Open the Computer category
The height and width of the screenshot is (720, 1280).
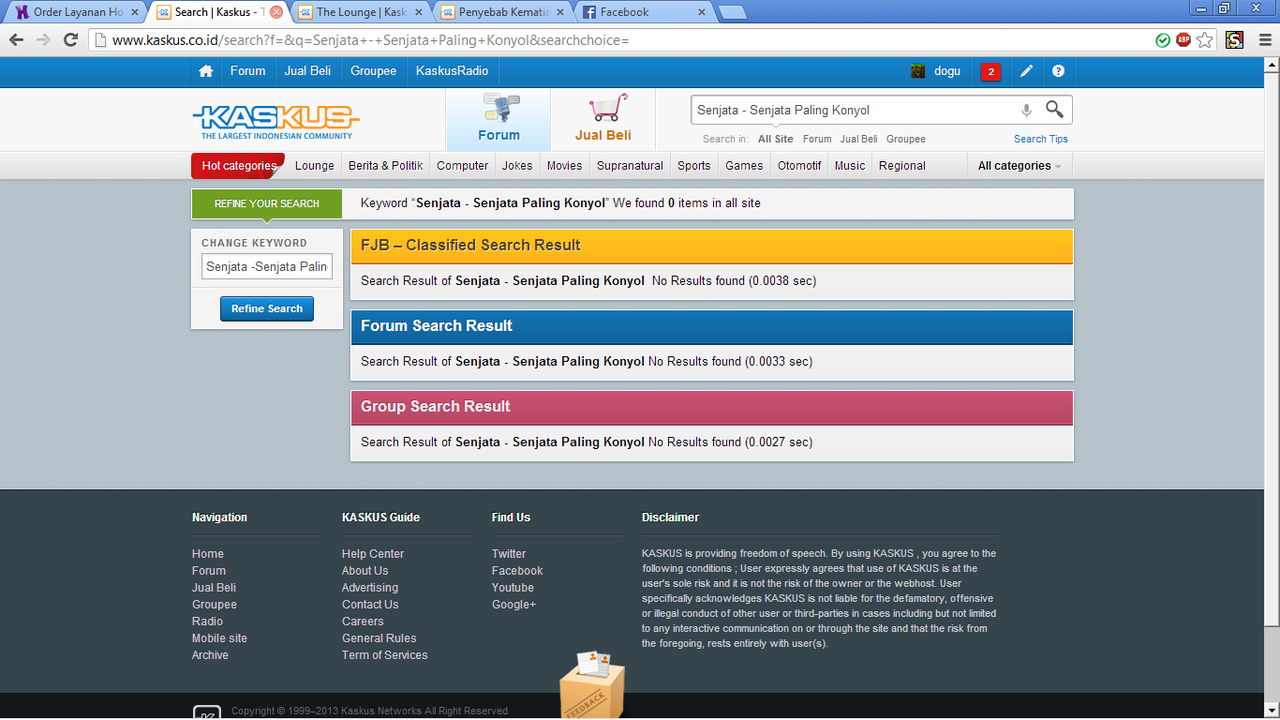[x=463, y=166]
